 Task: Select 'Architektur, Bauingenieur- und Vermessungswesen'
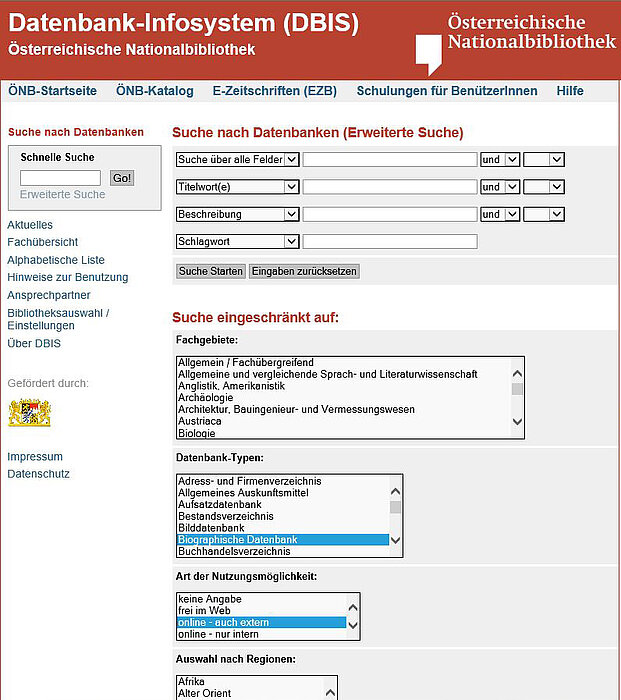[x=343, y=409]
